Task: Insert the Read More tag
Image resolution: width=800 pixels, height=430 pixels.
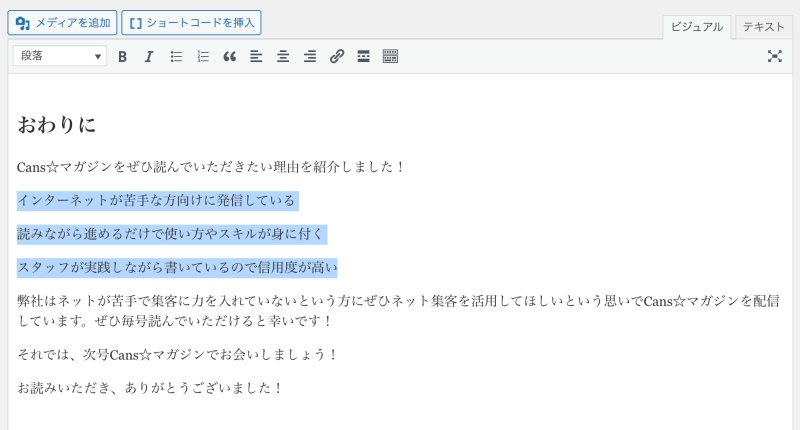Action: point(363,57)
